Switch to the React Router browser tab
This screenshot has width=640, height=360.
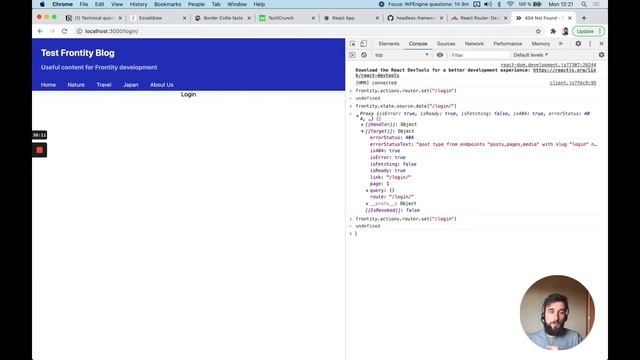click(x=479, y=18)
